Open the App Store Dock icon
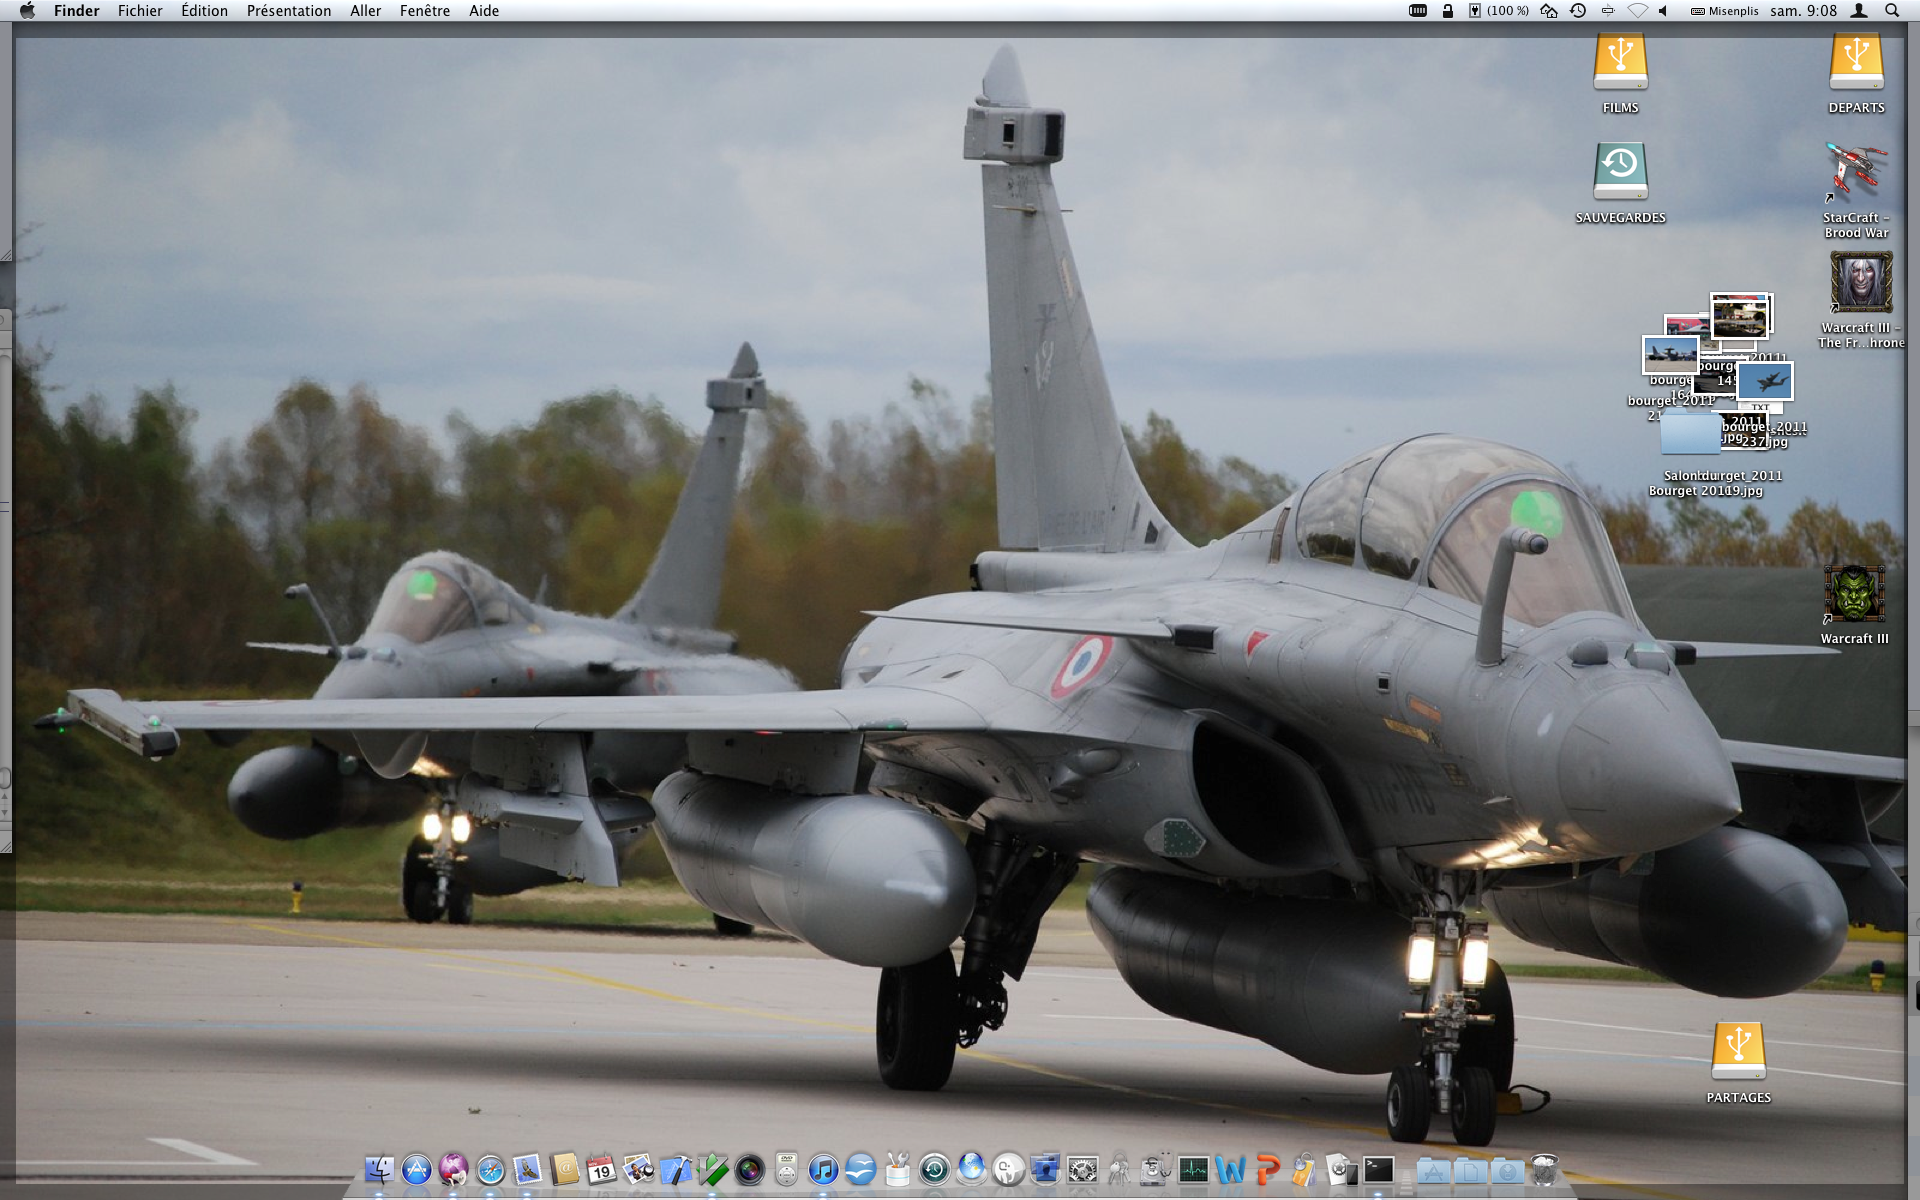The width and height of the screenshot is (1920, 1200). coord(416,1169)
